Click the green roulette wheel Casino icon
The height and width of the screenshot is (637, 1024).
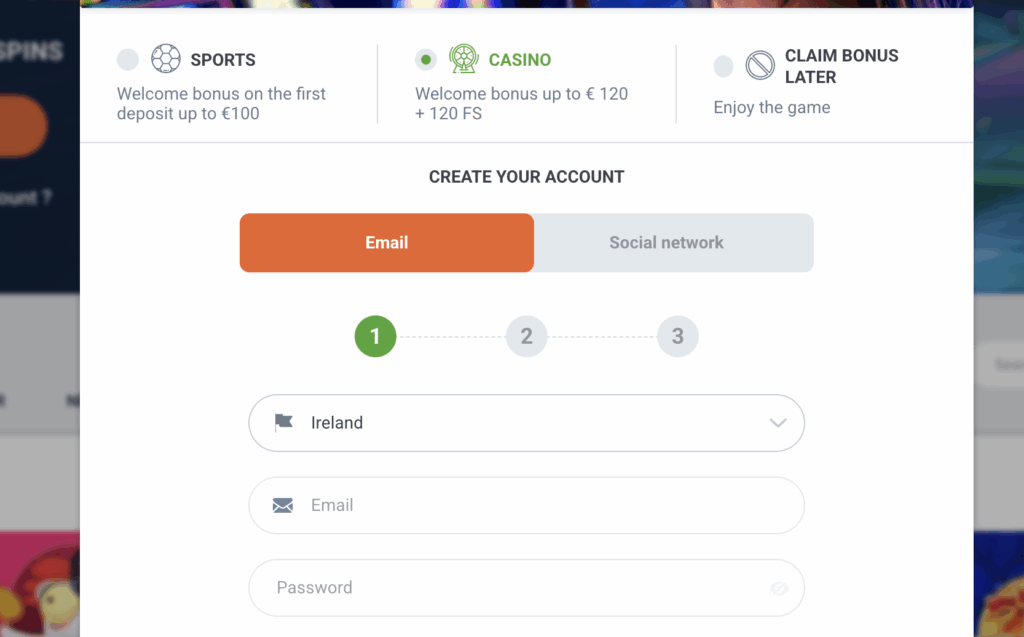[x=463, y=60]
